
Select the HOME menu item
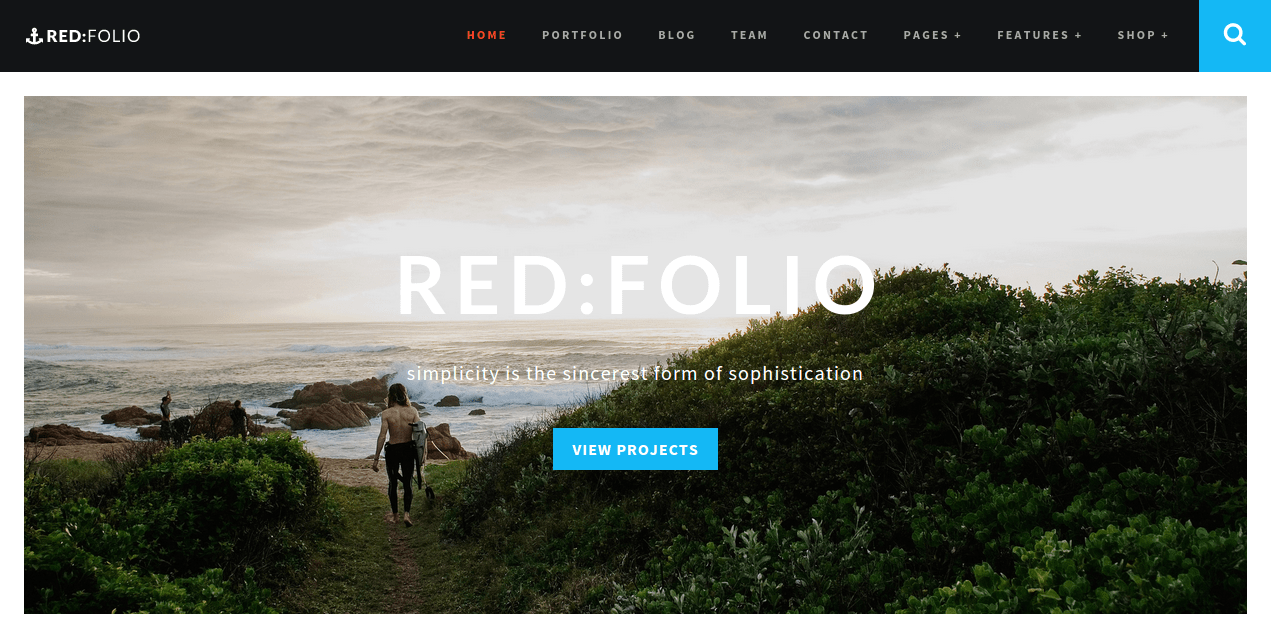[487, 35]
